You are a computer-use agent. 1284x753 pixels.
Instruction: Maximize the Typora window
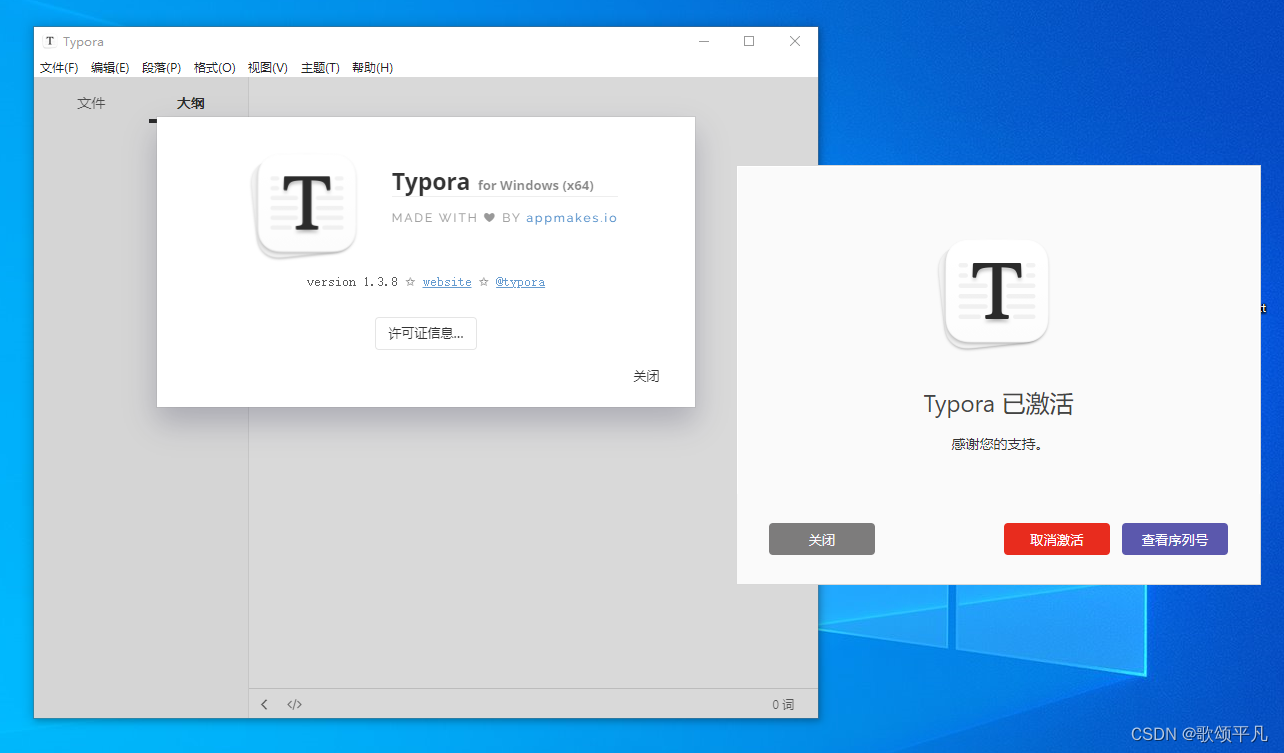pos(749,41)
